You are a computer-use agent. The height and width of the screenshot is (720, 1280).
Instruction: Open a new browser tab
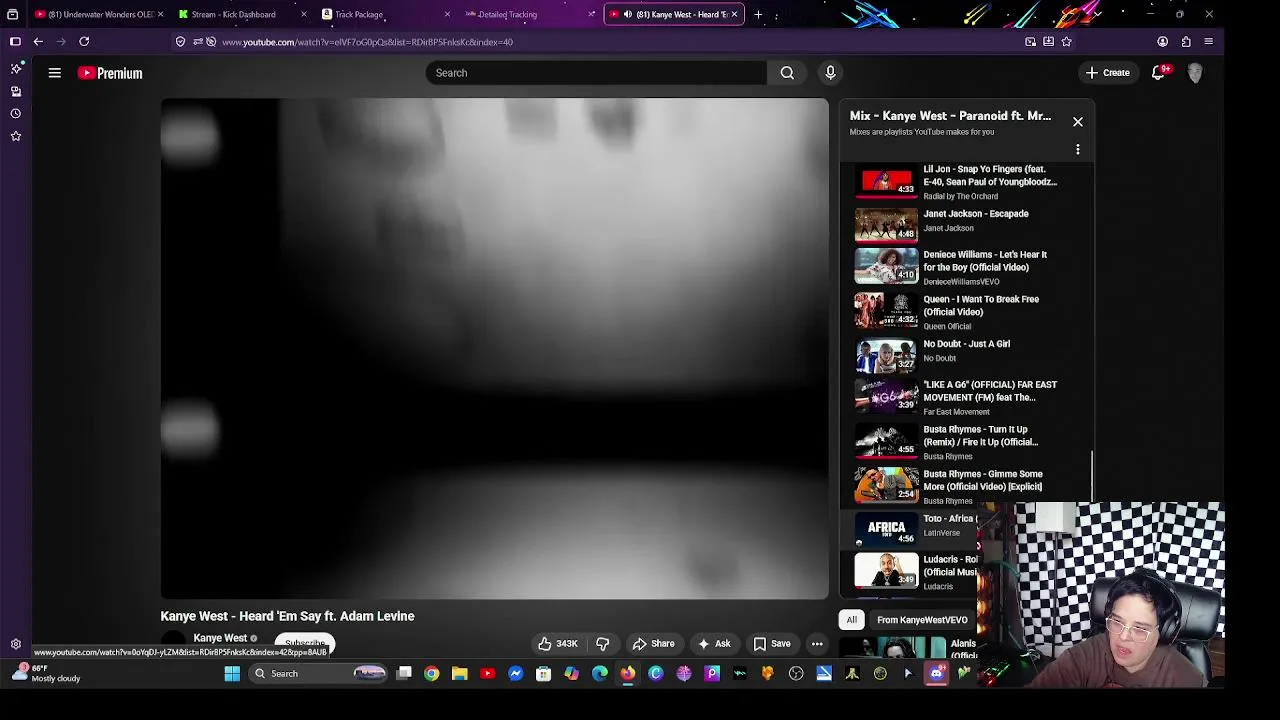(758, 14)
